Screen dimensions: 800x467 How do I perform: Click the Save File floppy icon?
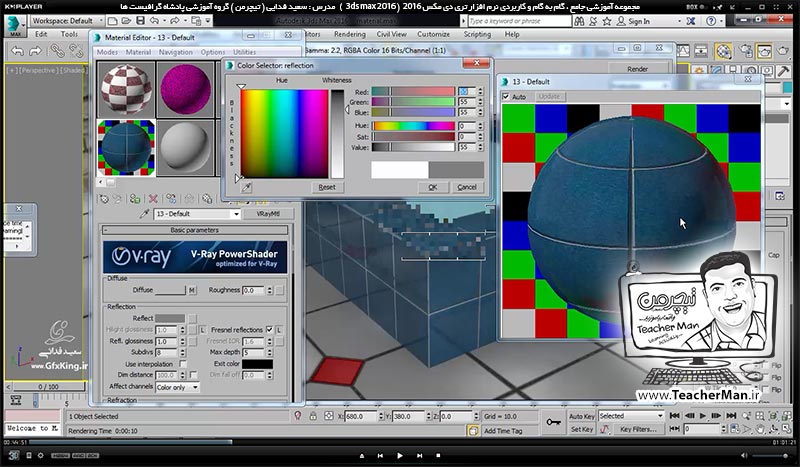click(x=139, y=21)
